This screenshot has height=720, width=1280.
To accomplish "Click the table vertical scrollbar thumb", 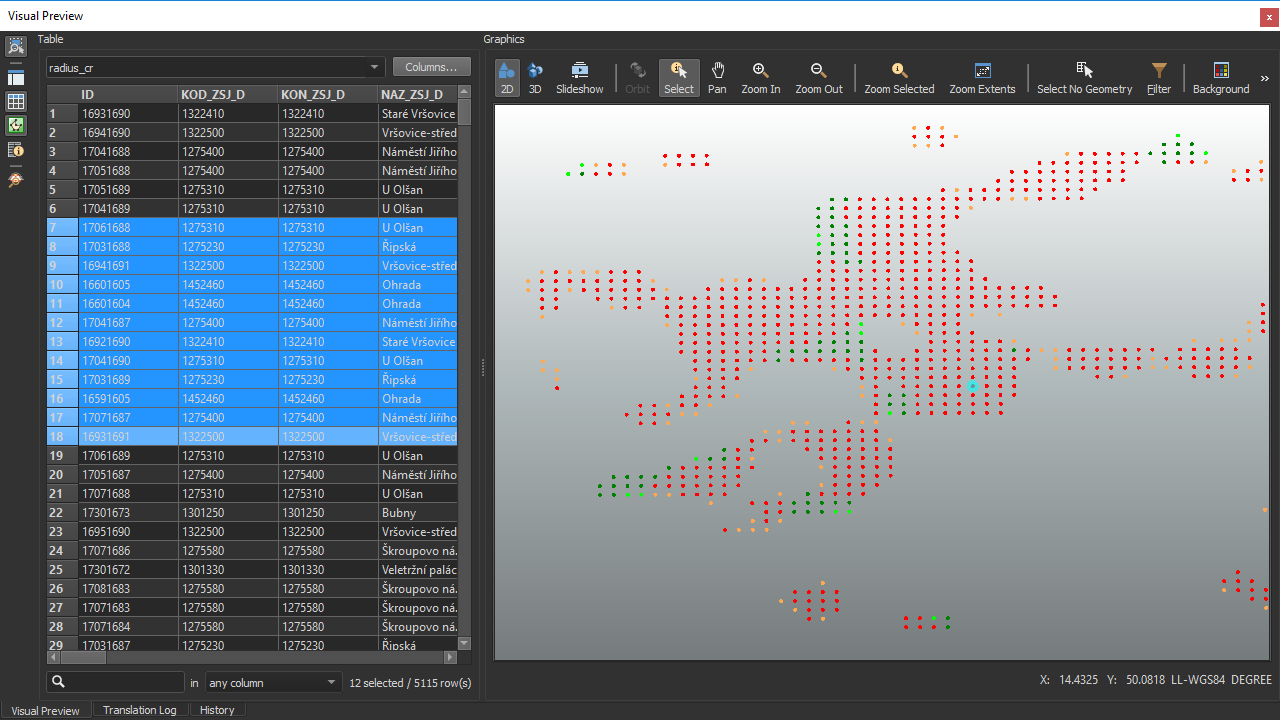I will pyautogui.click(x=464, y=112).
